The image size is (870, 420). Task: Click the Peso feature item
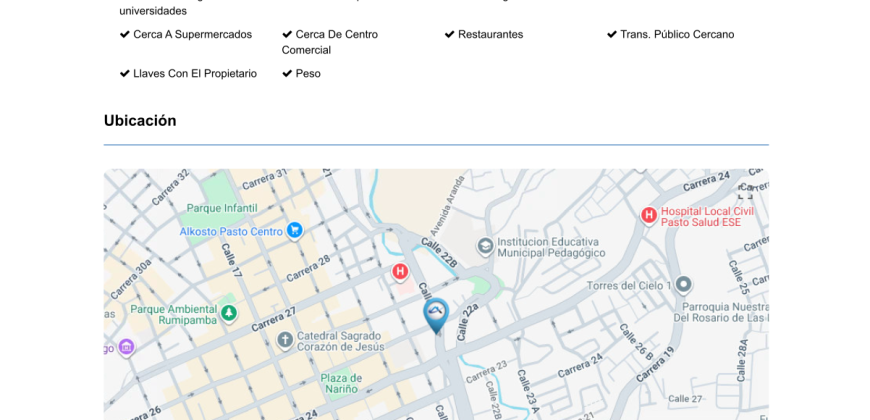tap(301, 74)
